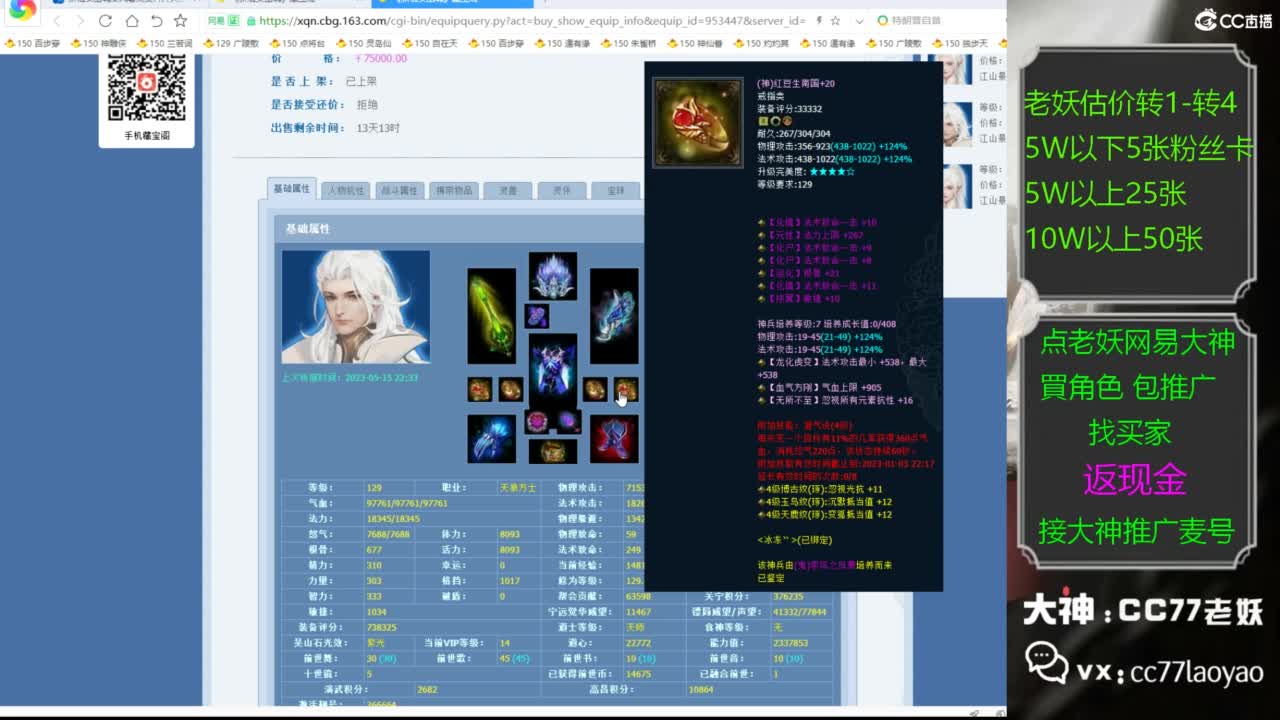Click the blue gauntlet equipment icon
The height and width of the screenshot is (720, 1280).
492,438
